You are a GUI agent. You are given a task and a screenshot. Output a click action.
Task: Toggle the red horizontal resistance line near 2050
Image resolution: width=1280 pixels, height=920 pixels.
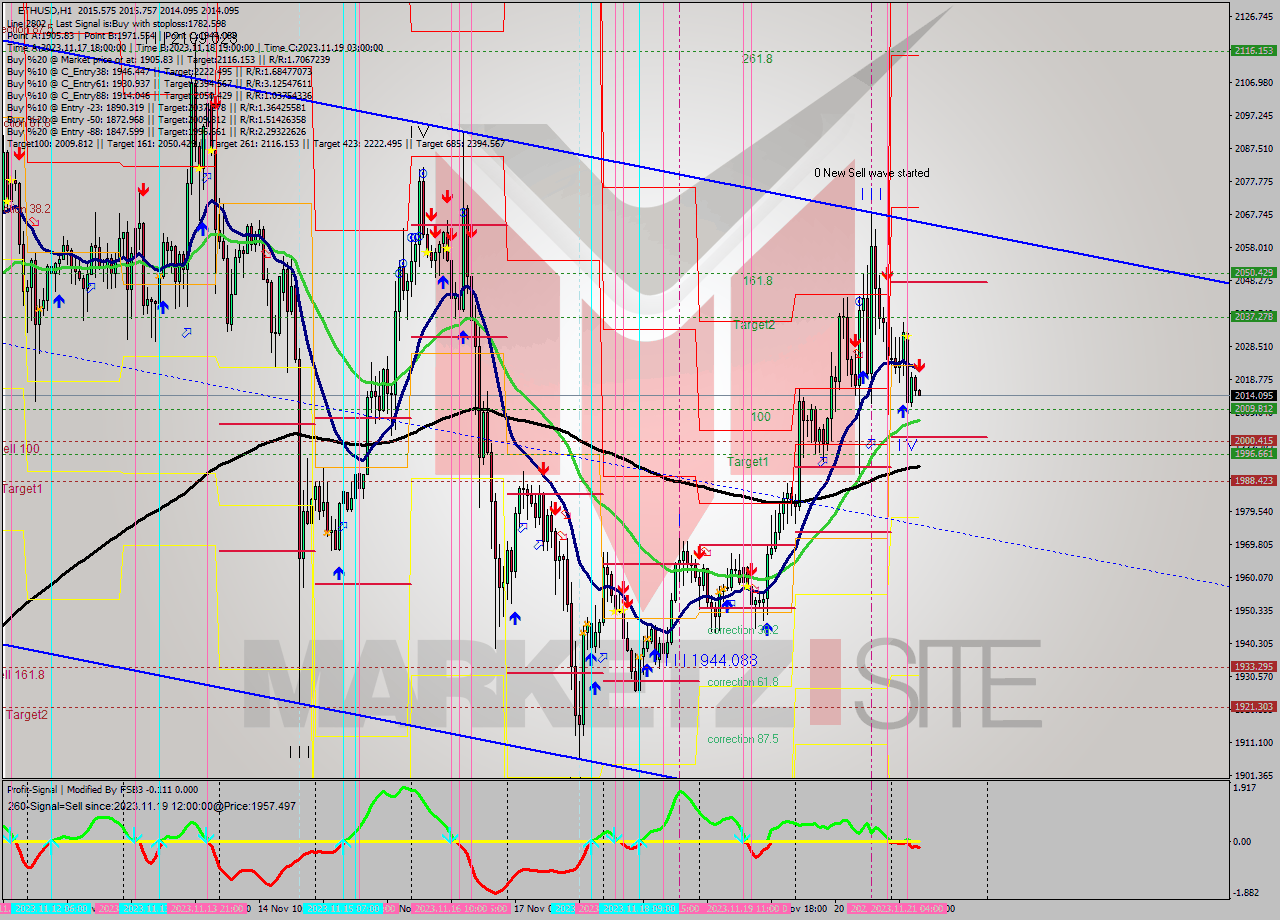950,281
